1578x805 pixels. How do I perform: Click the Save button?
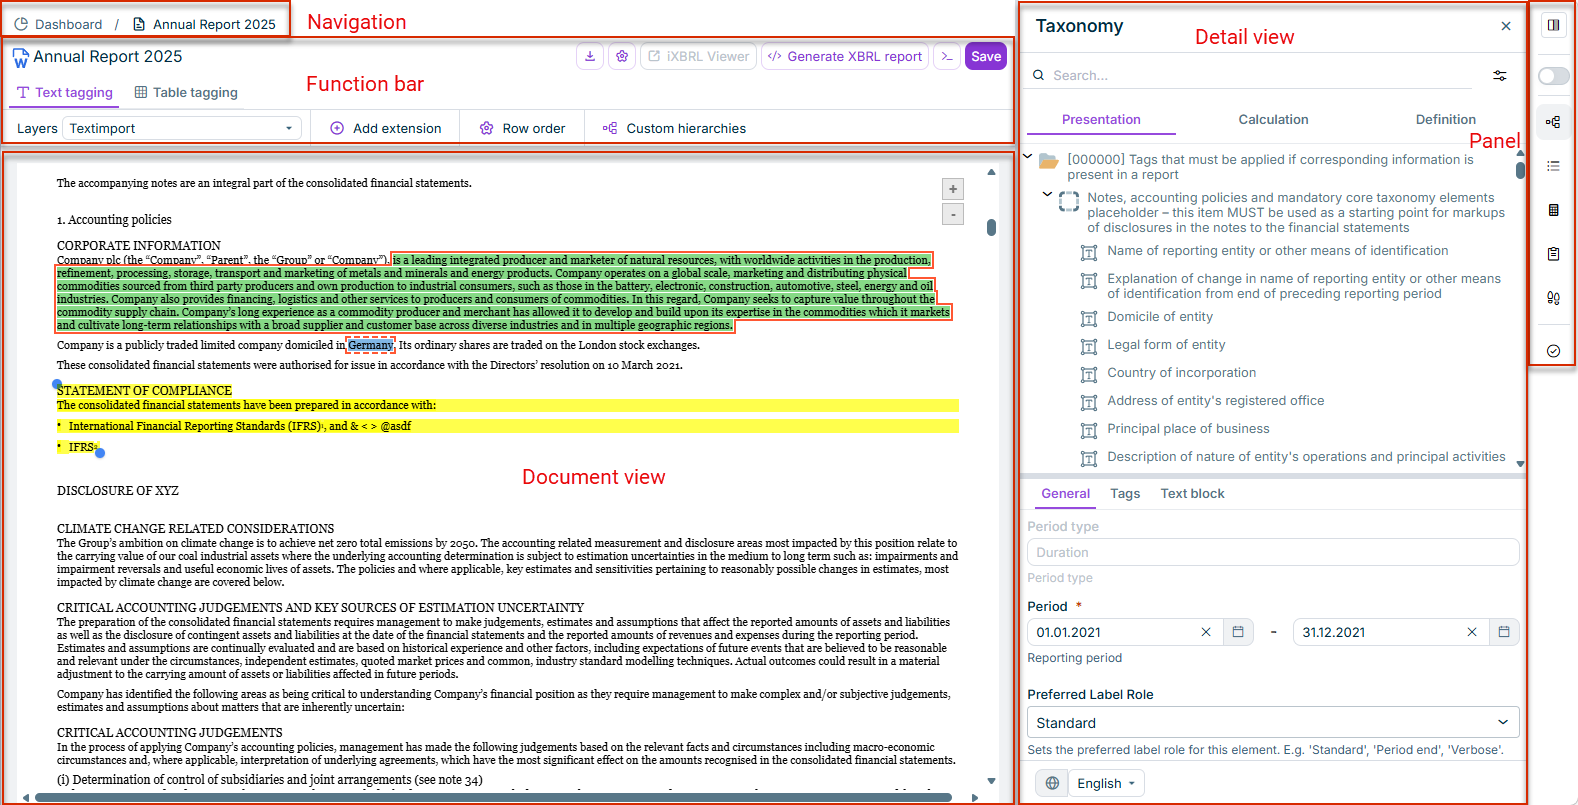(x=986, y=56)
